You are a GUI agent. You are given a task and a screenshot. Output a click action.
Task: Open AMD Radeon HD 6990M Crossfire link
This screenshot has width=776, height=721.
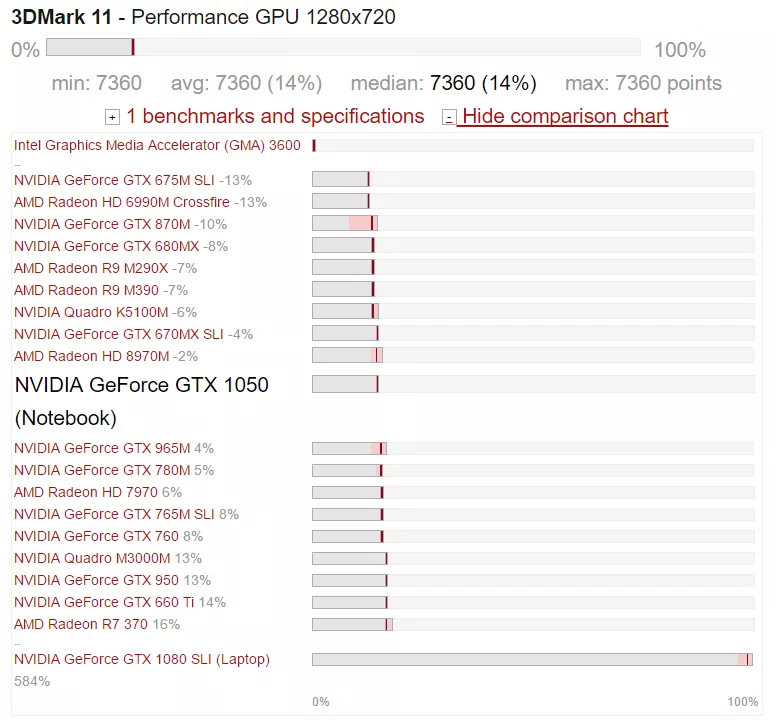click(x=122, y=202)
